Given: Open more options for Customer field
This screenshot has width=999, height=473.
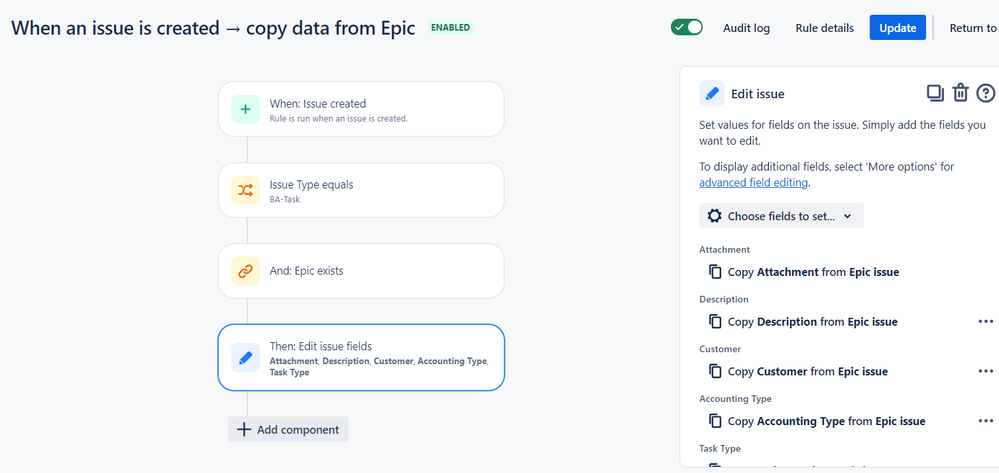Looking at the screenshot, I should pos(986,371).
